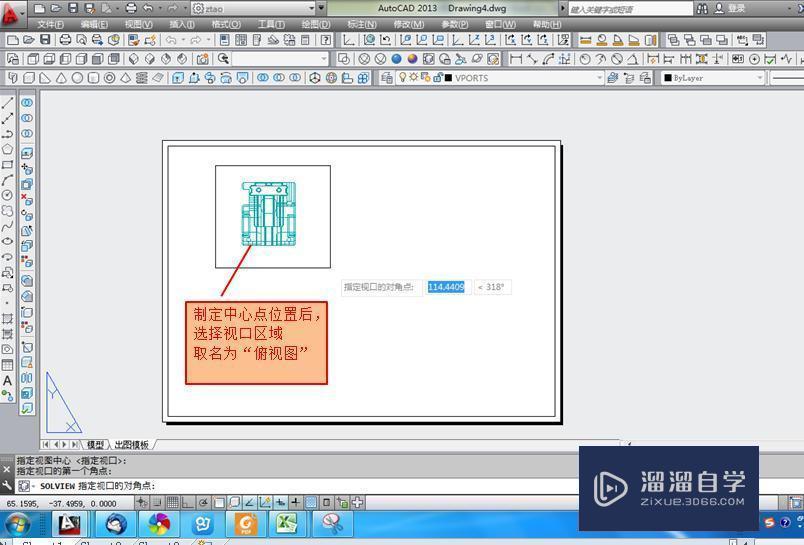Viewport: 804px width, 545px height.
Task: Expand quick access toolbar customize arrow
Action: click(x=321, y=9)
